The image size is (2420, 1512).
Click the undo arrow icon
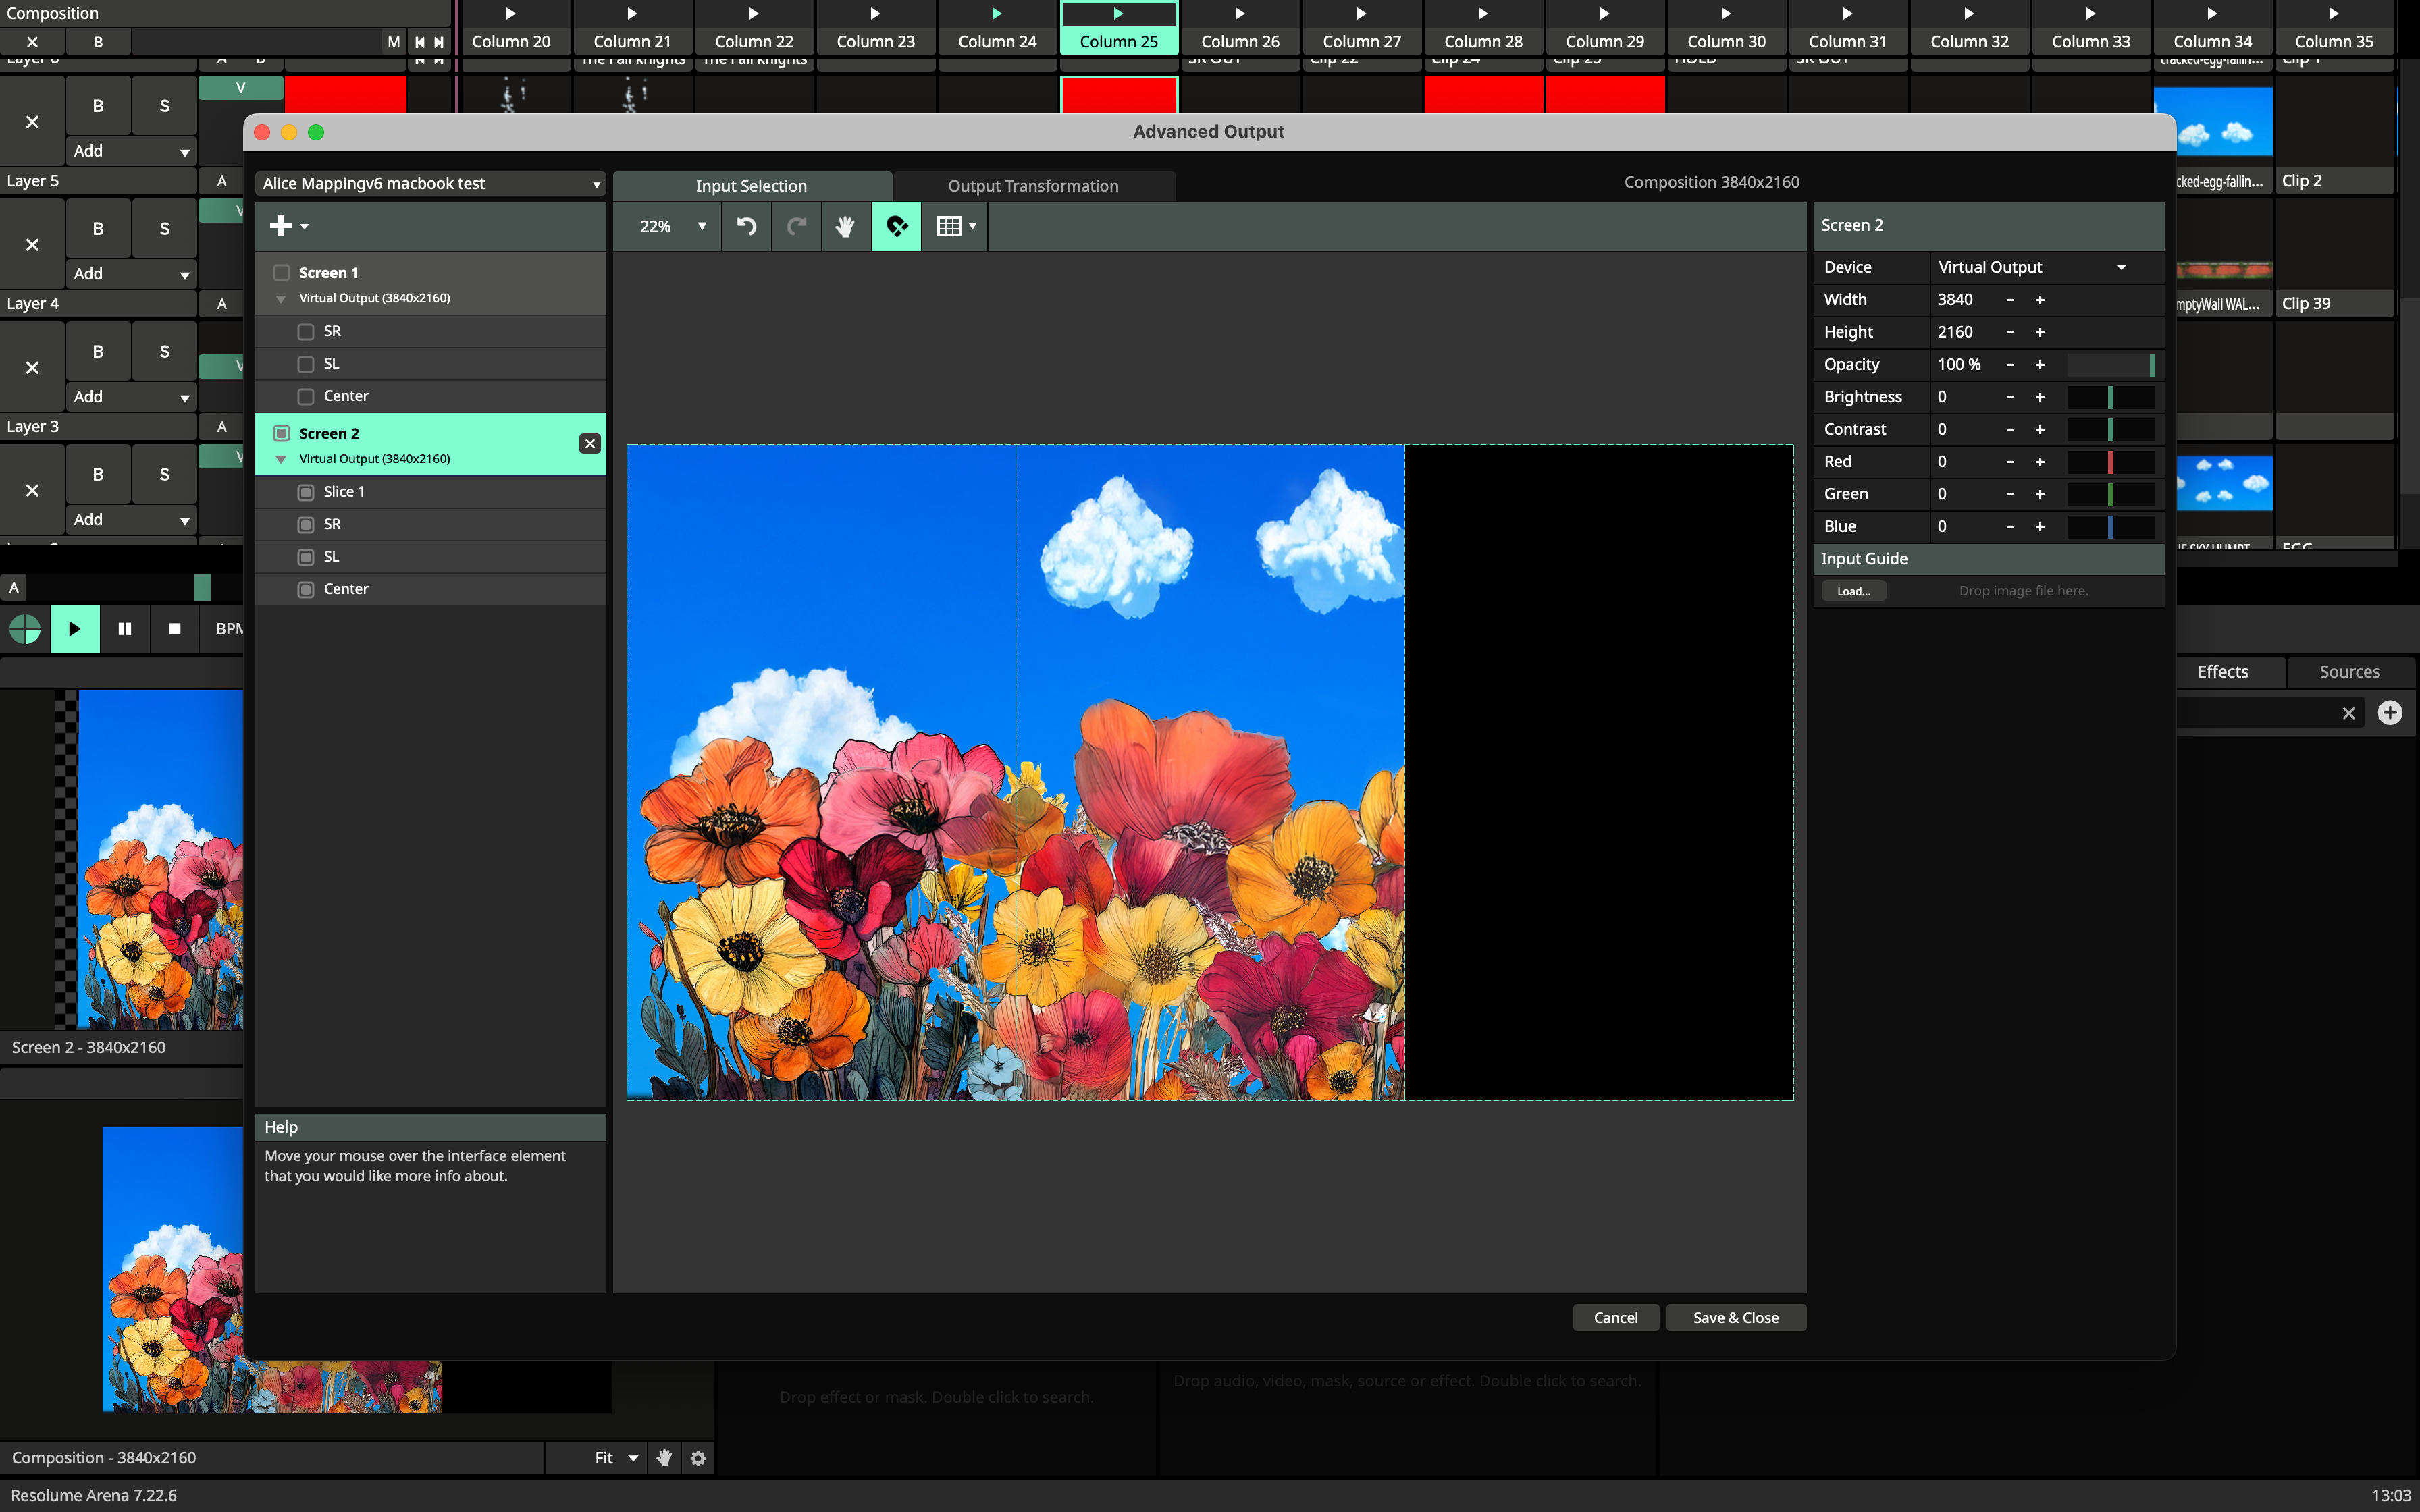point(746,226)
